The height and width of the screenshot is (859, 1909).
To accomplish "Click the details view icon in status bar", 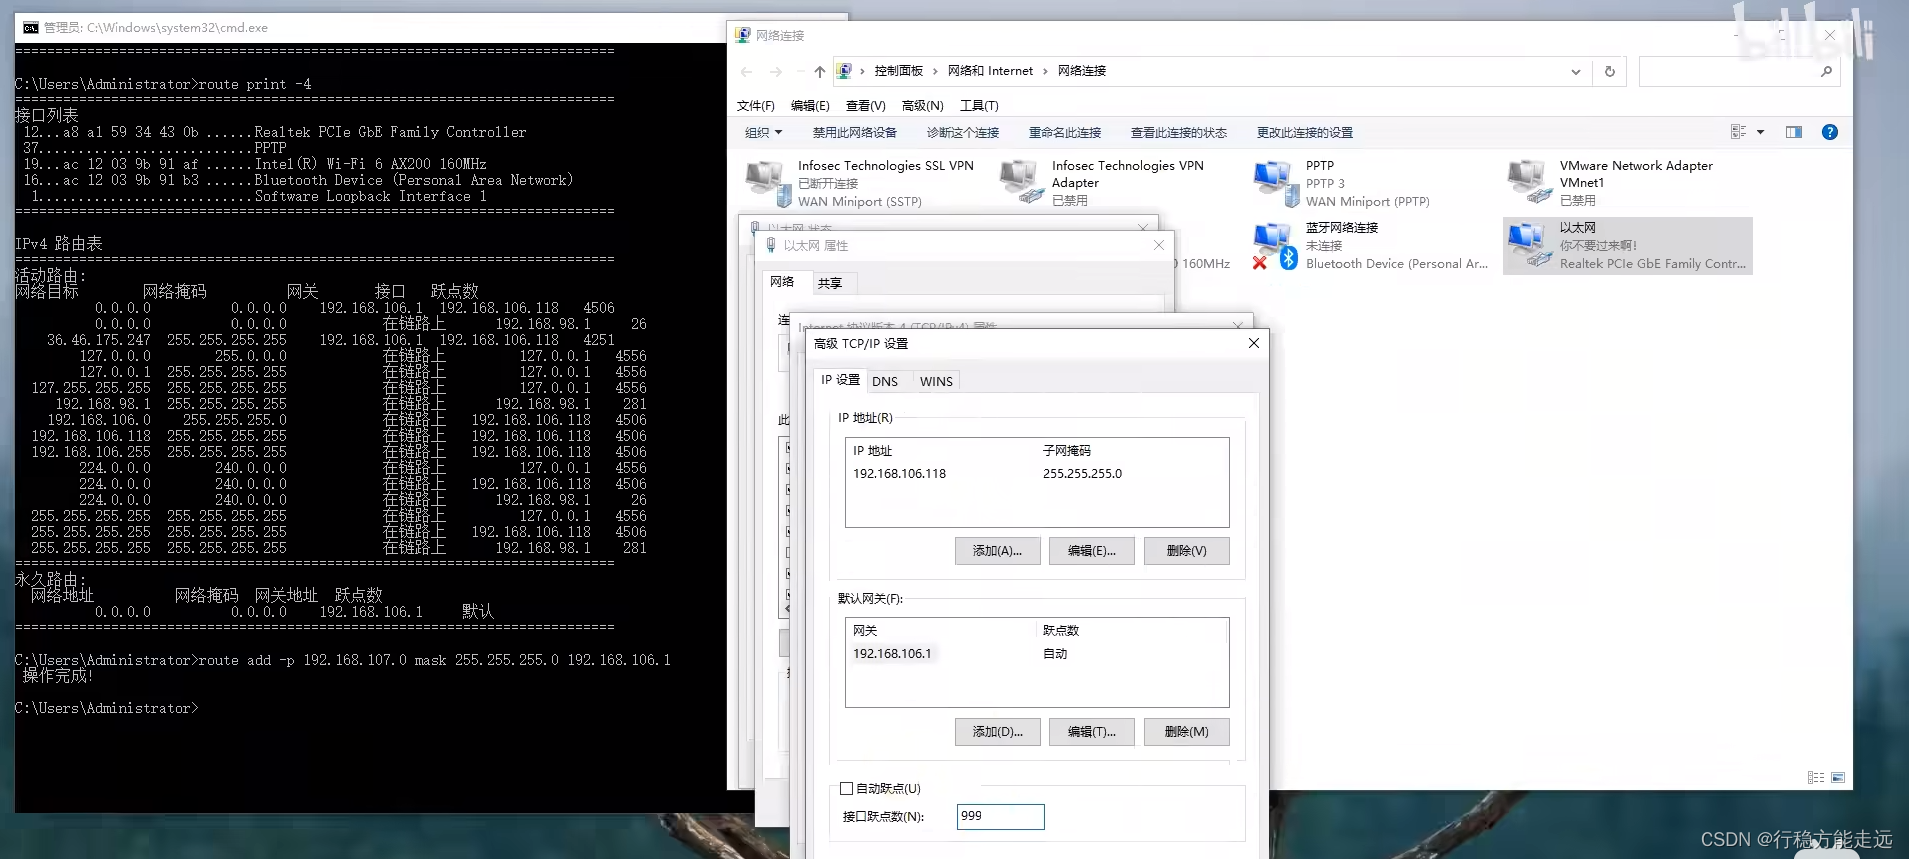I will coord(1816,778).
